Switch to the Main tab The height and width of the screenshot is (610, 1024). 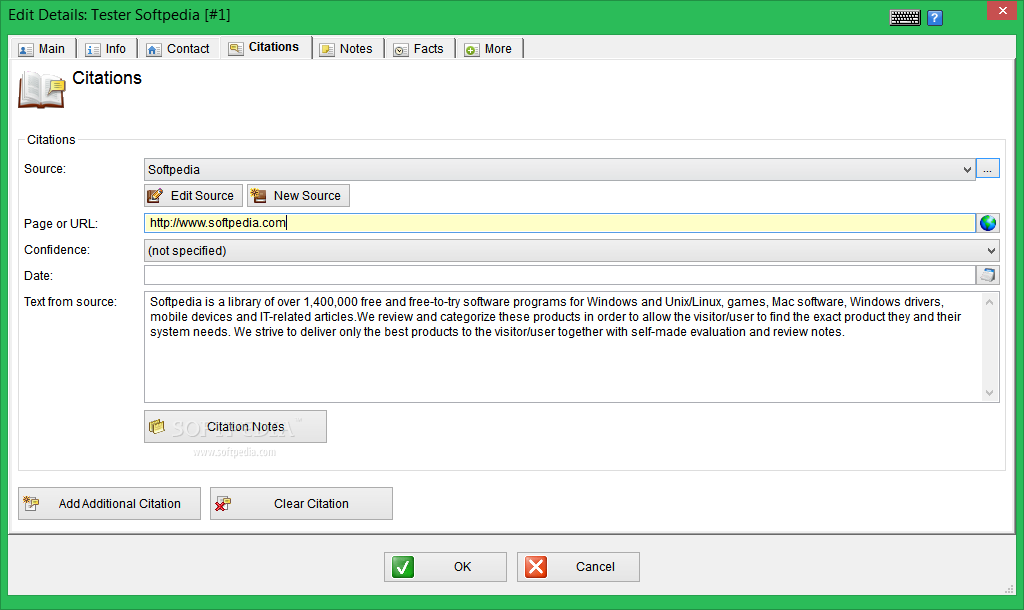[42, 49]
